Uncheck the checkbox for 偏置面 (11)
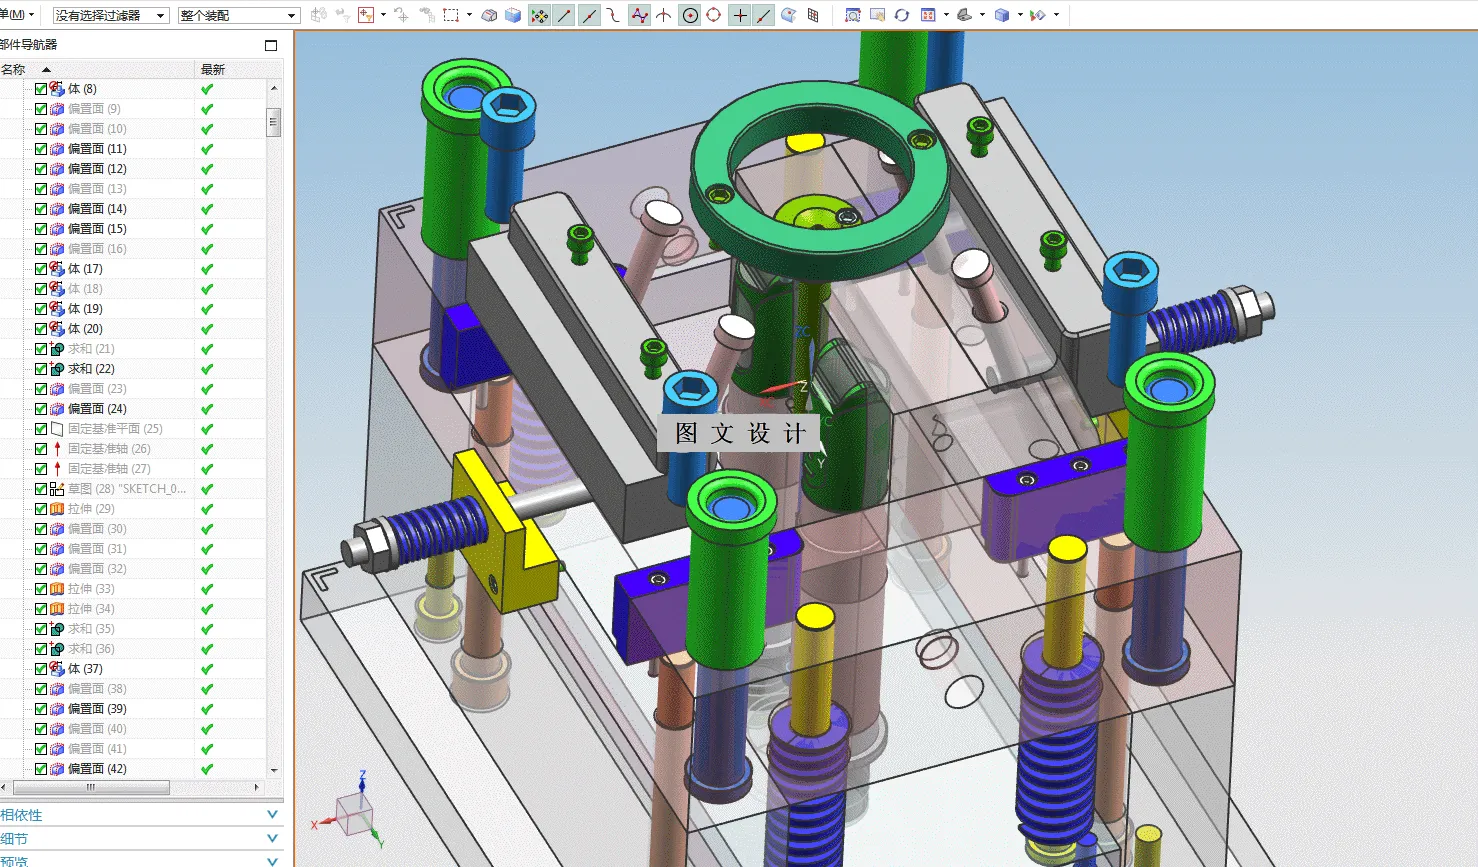1478x867 pixels. coord(41,149)
